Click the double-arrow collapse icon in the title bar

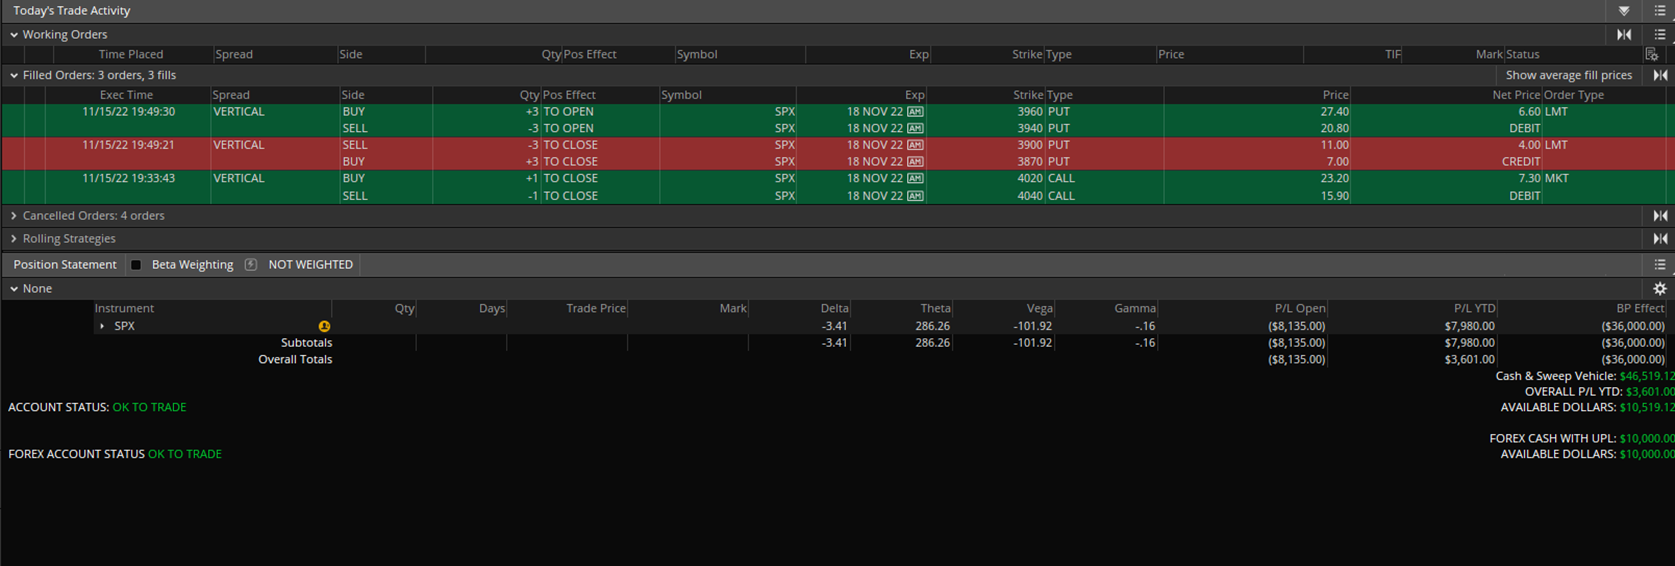(1624, 11)
